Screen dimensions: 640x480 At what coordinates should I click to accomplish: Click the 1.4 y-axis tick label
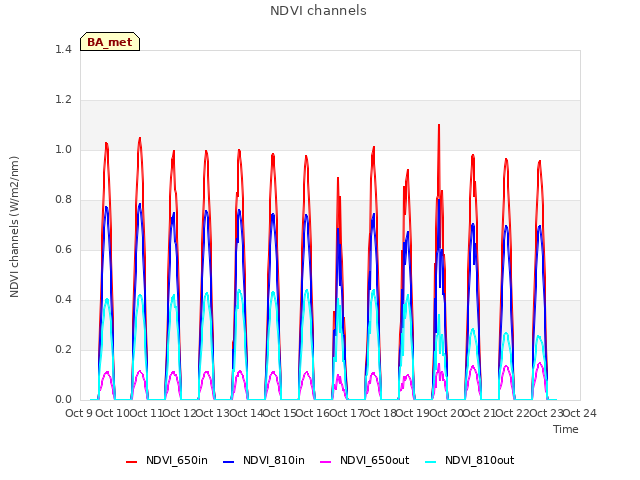point(63,49)
